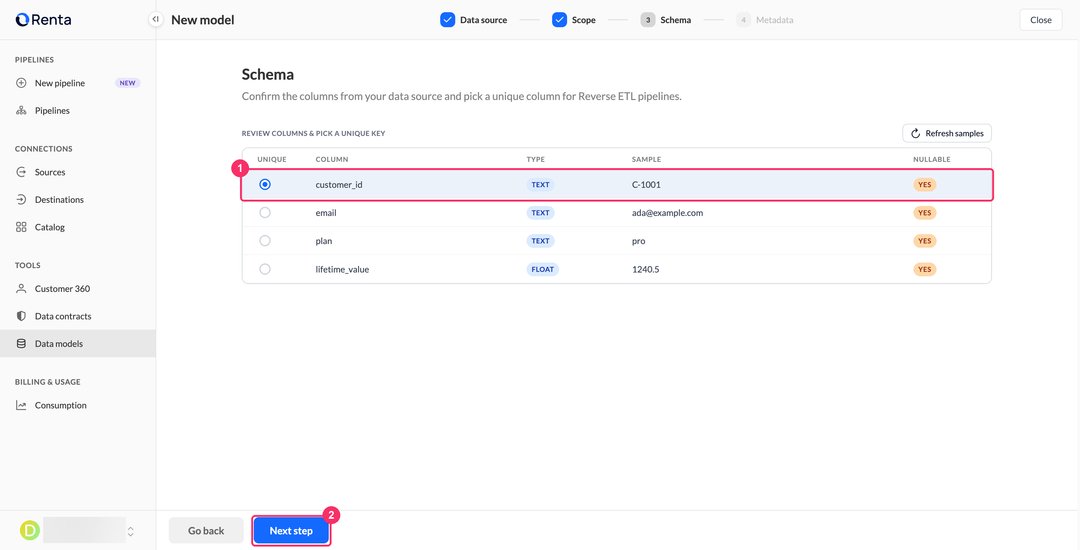Click the Metadata step label
This screenshot has width=1080, height=550.
(775, 20)
